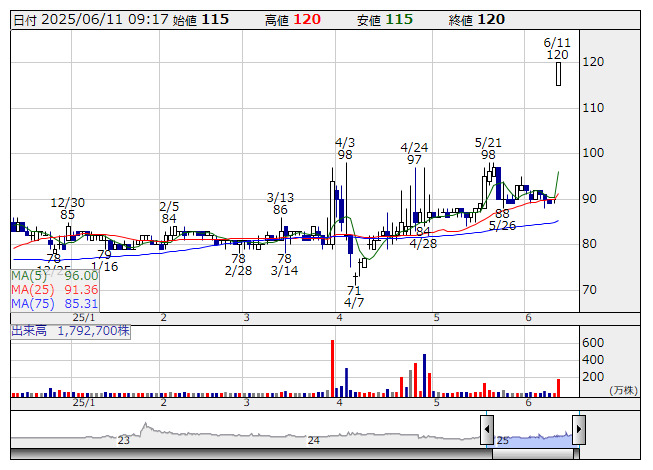
Task: Click the MA(5) 96.00 legend entry
Action: (x=55, y=276)
